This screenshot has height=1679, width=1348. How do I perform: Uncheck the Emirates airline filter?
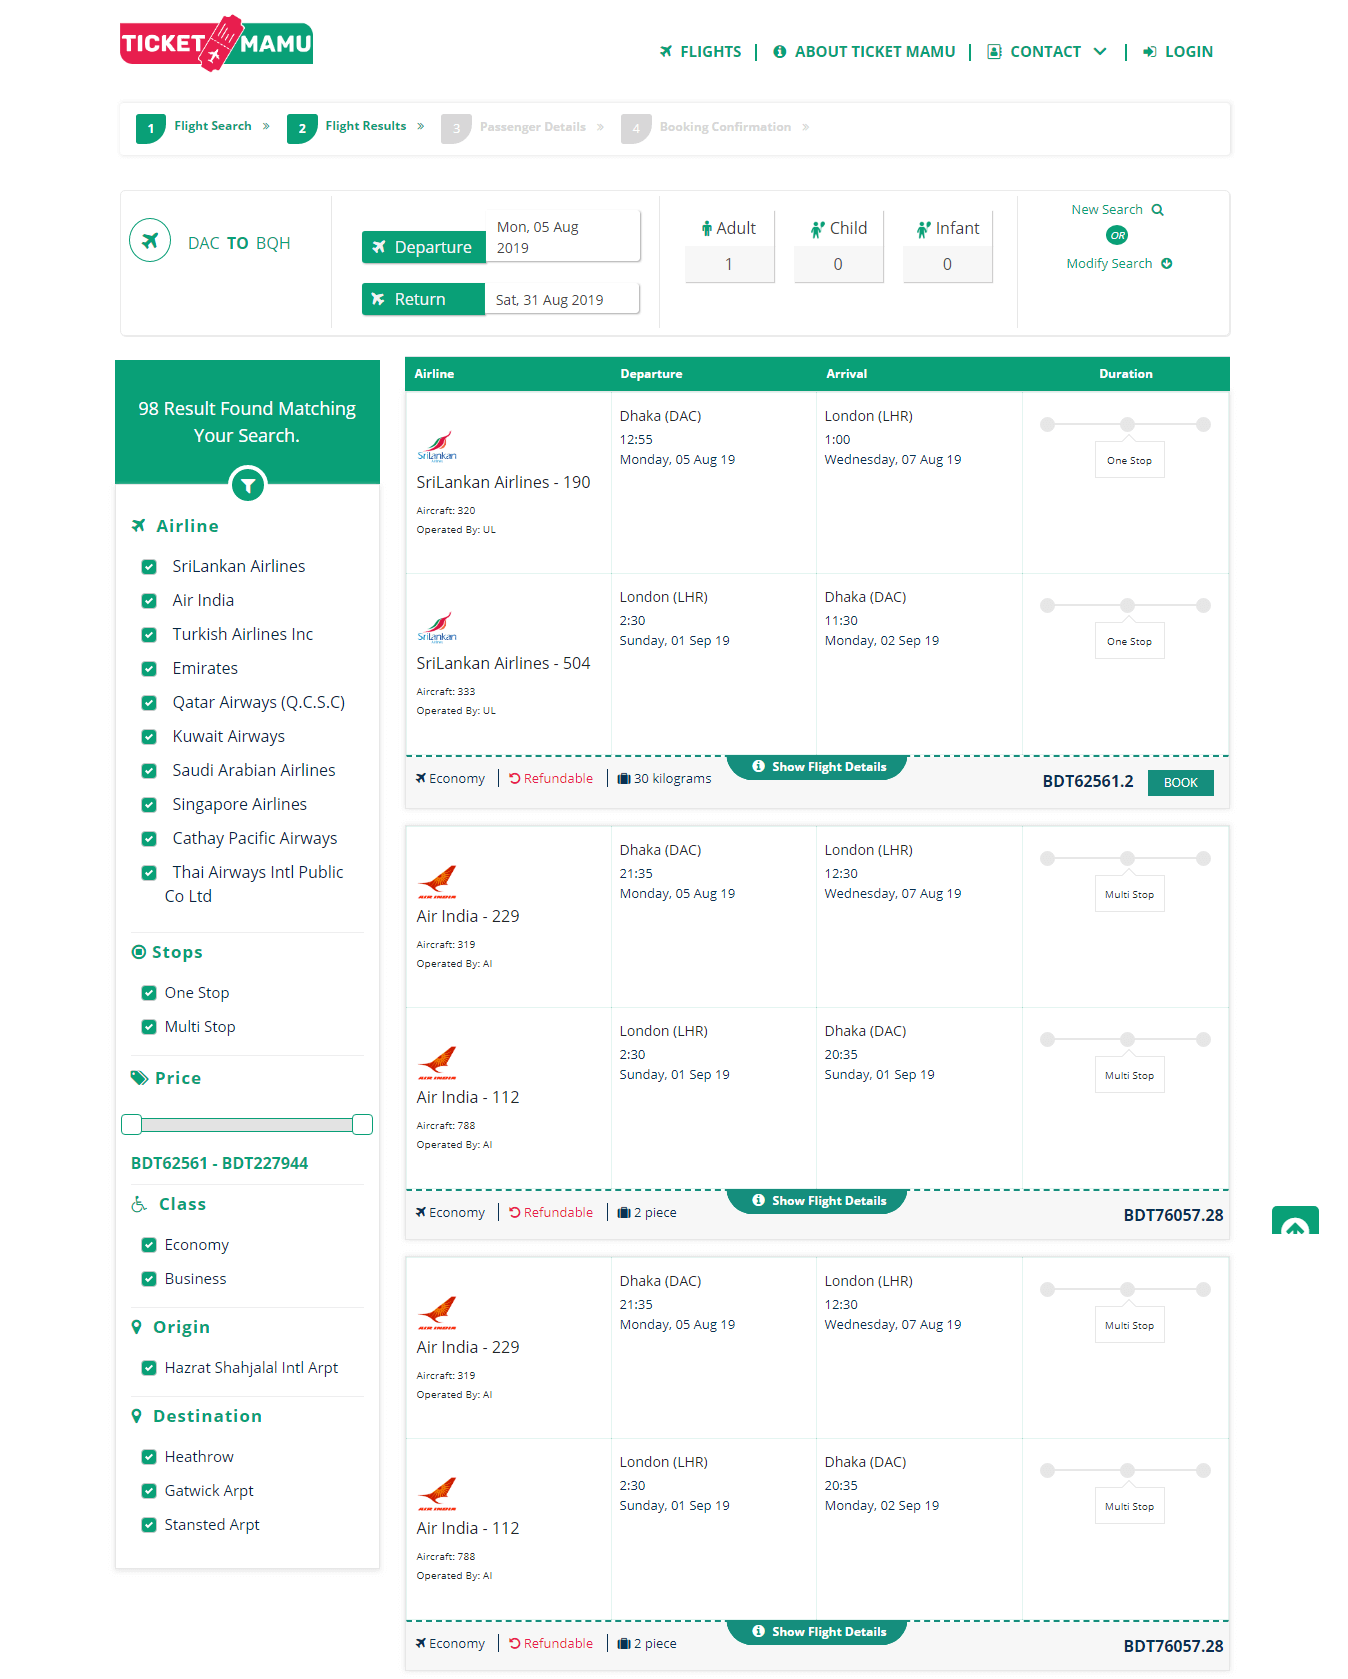tap(149, 669)
